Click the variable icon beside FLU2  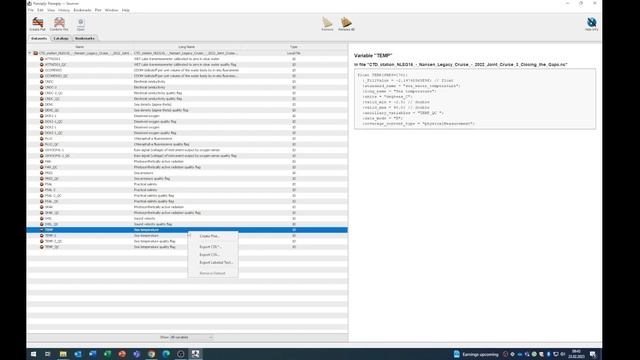pos(42,139)
